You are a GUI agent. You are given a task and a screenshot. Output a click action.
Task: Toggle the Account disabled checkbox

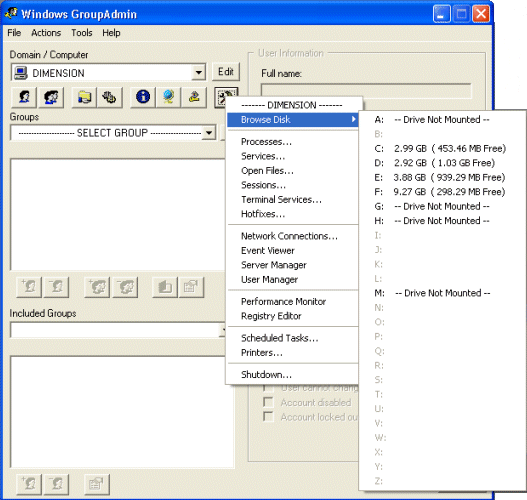268,402
